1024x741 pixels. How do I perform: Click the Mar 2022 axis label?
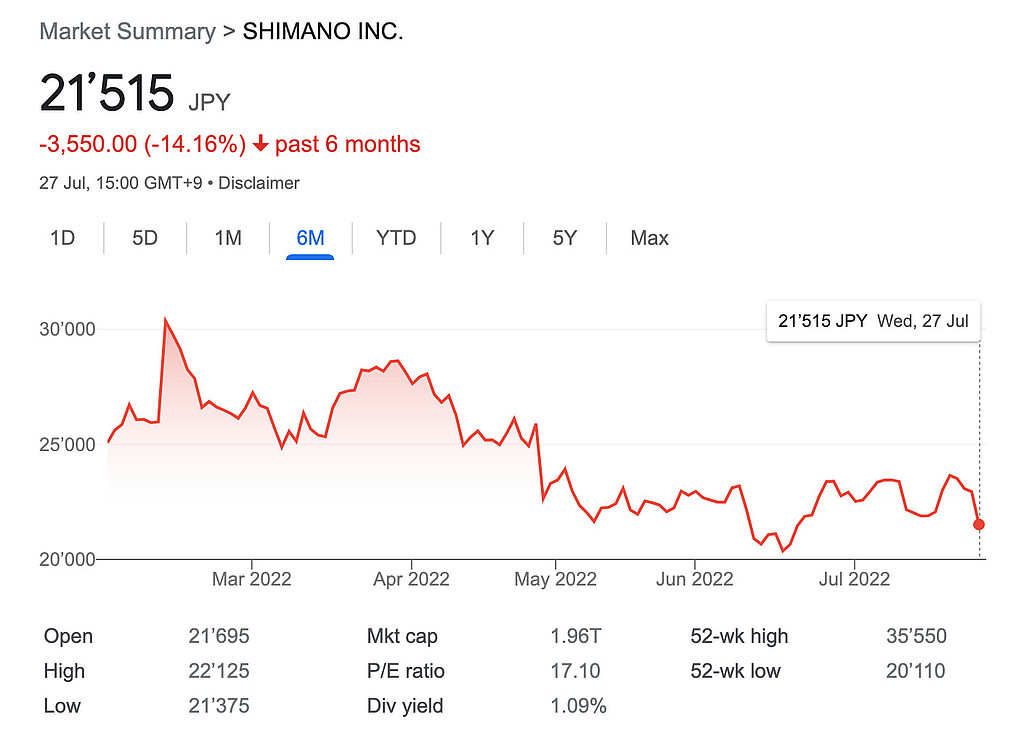click(252, 579)
